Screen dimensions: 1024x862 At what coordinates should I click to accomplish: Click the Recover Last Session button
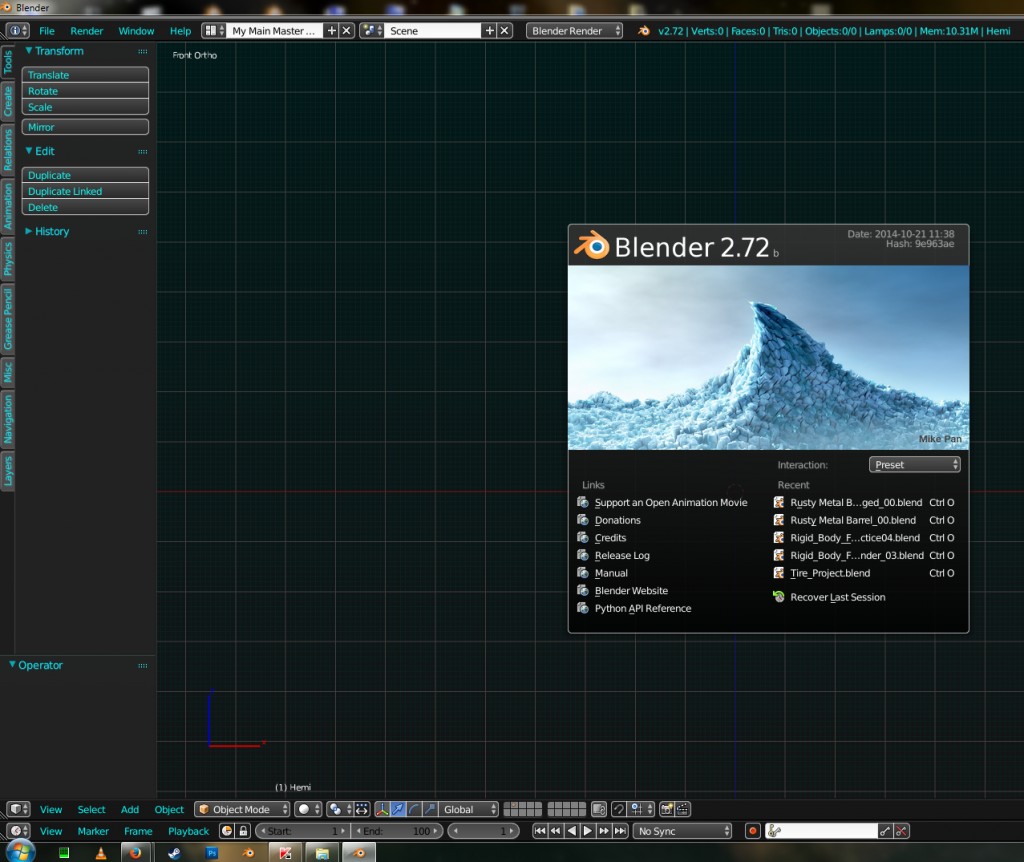pyautogui.click(x=836, y=597)
